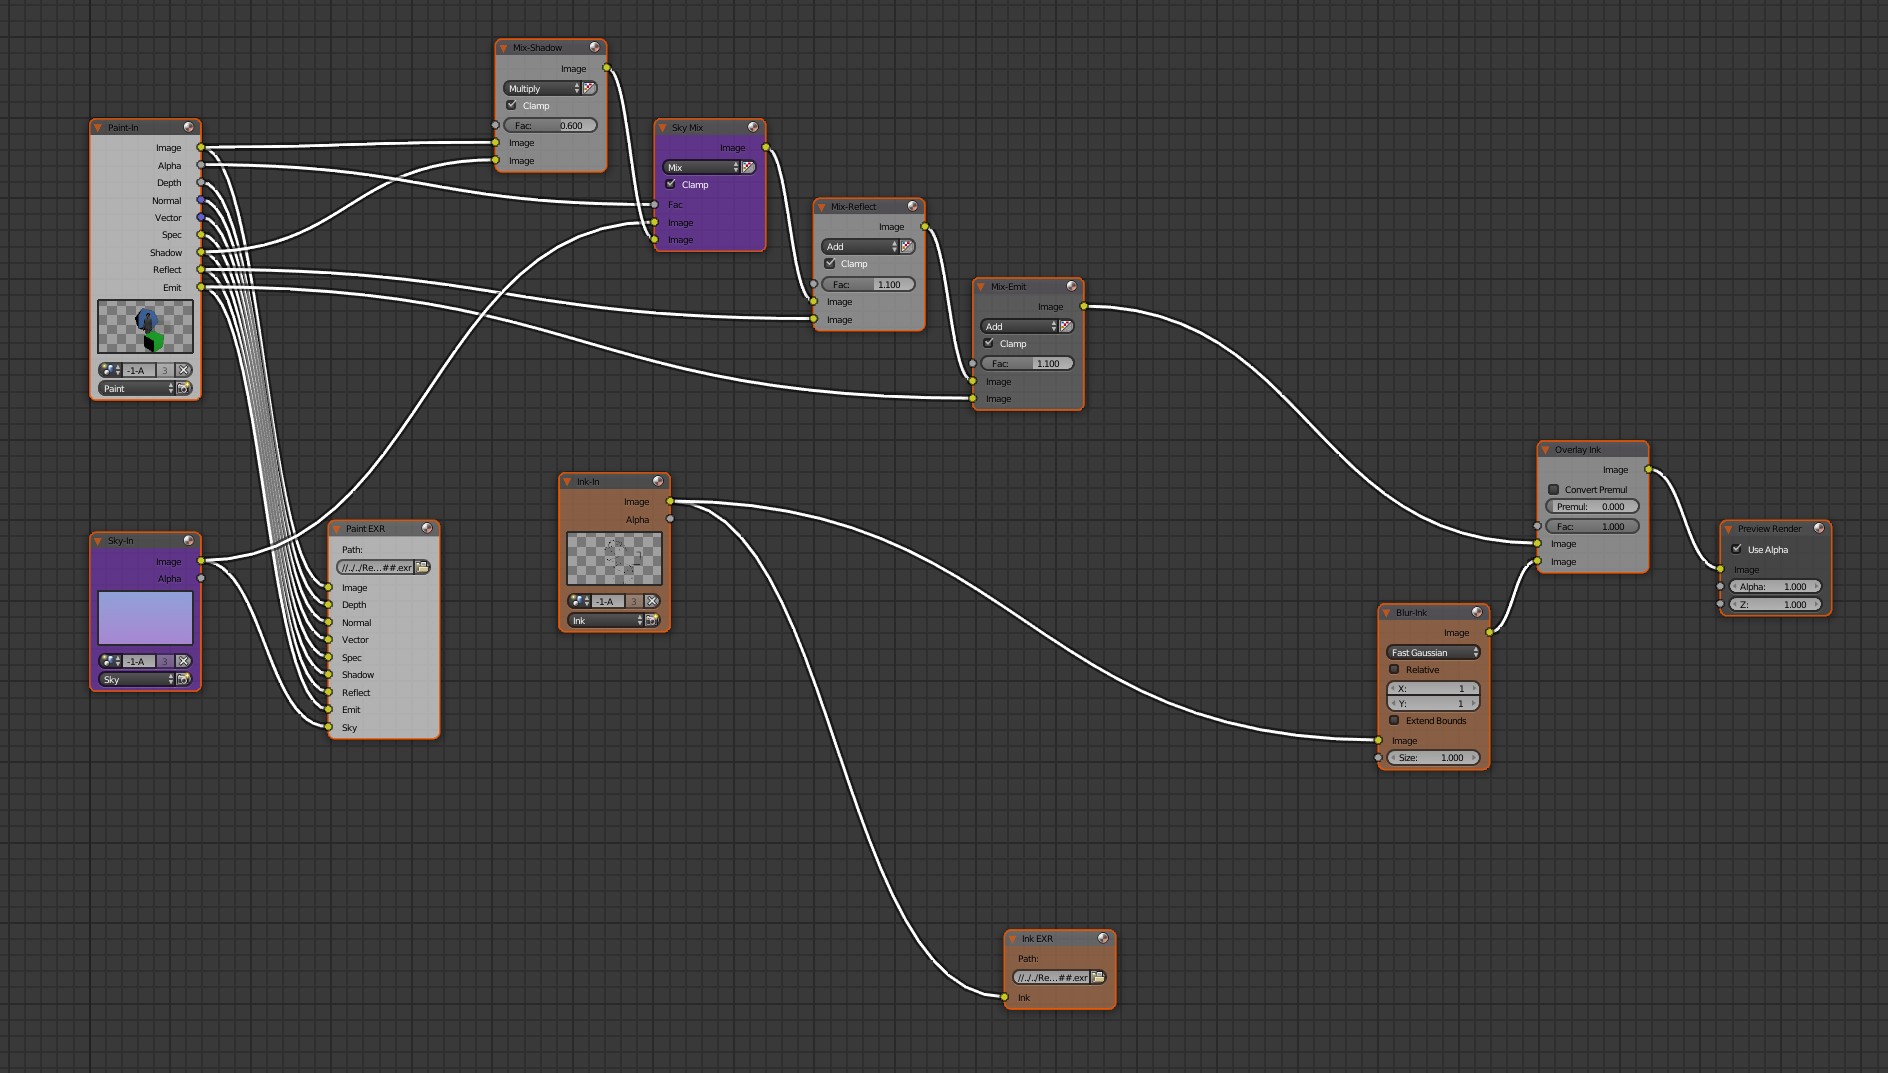This screenshot has height=1073, width=1888.
Task: Click render layer camera icon in Ink-In node
Action: [x=652, y=620]
